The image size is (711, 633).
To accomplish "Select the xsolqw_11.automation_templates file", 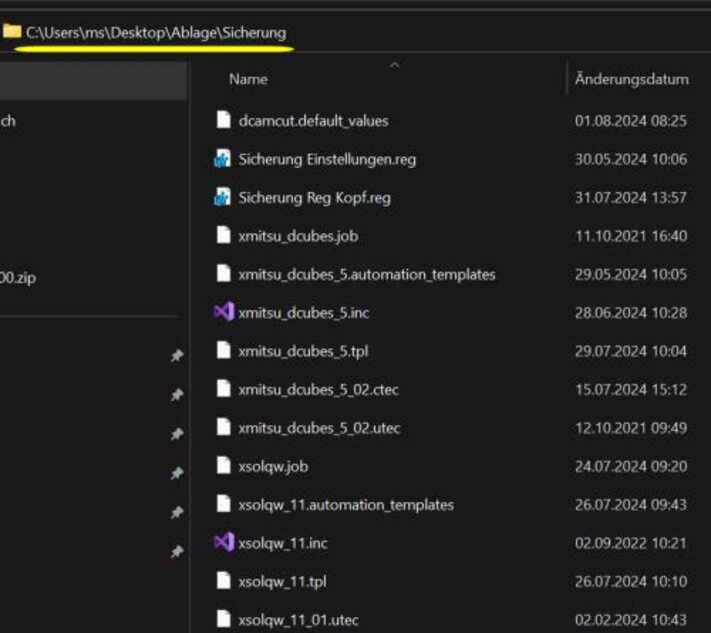I will click(346, 505).
